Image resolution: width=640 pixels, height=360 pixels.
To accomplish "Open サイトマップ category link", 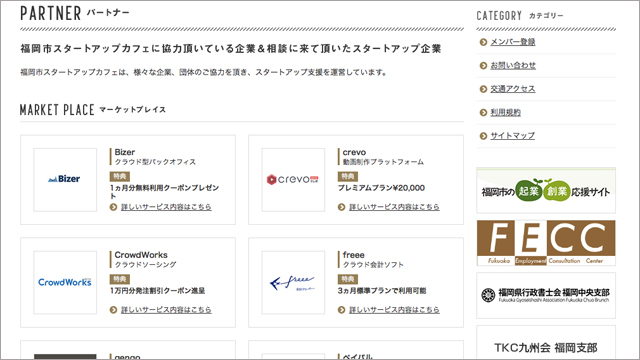I will point(512,136).
